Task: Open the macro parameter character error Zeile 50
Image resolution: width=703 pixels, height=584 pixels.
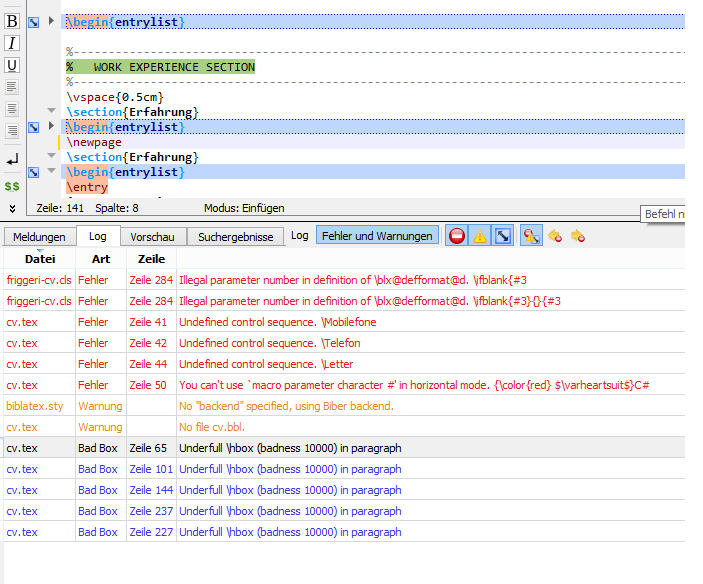Action: pos(344,385)
